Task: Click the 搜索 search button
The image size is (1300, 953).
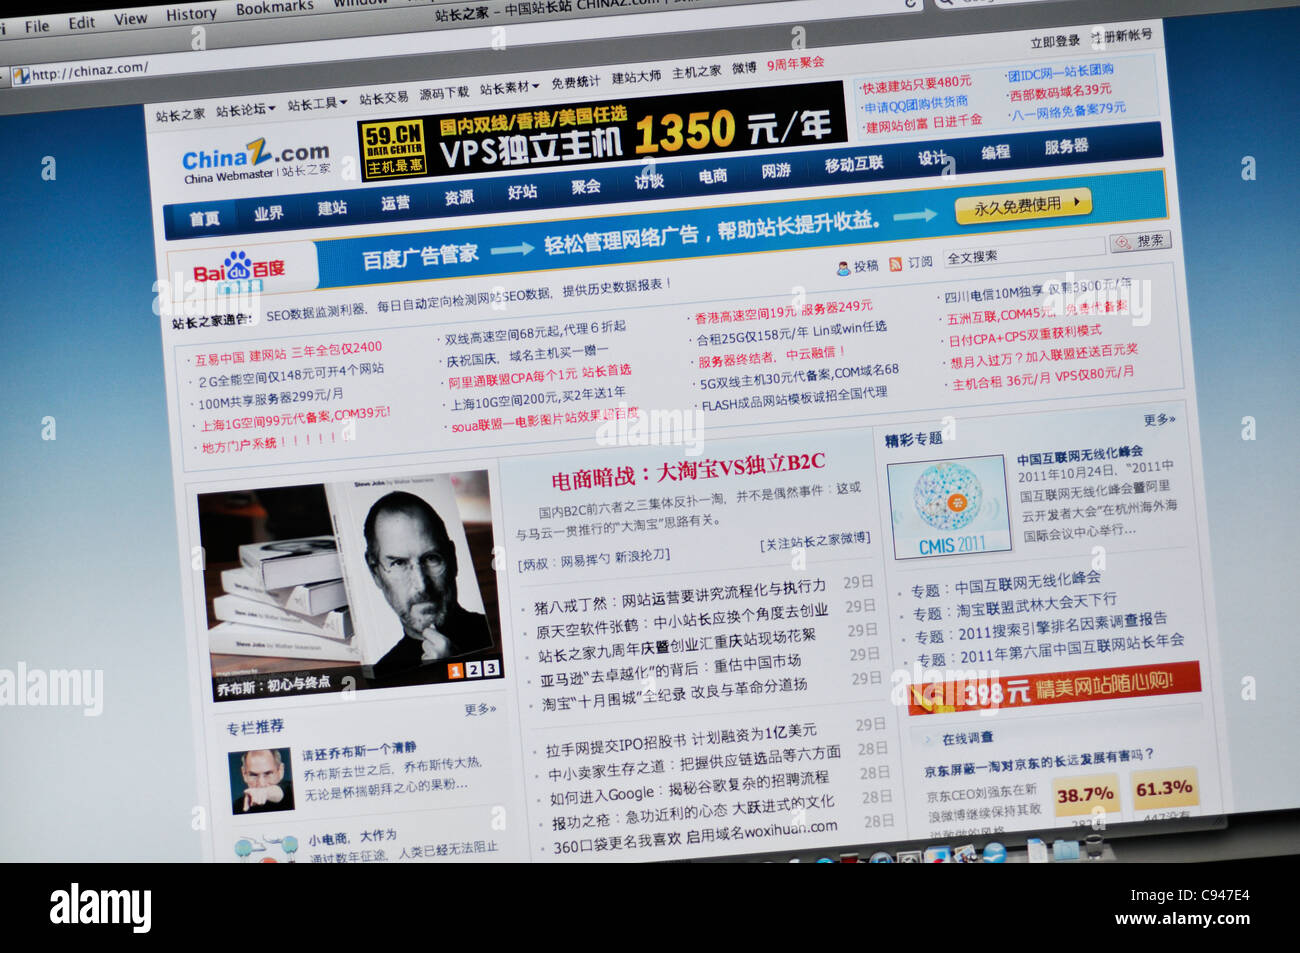Action: click(1141, 241)
